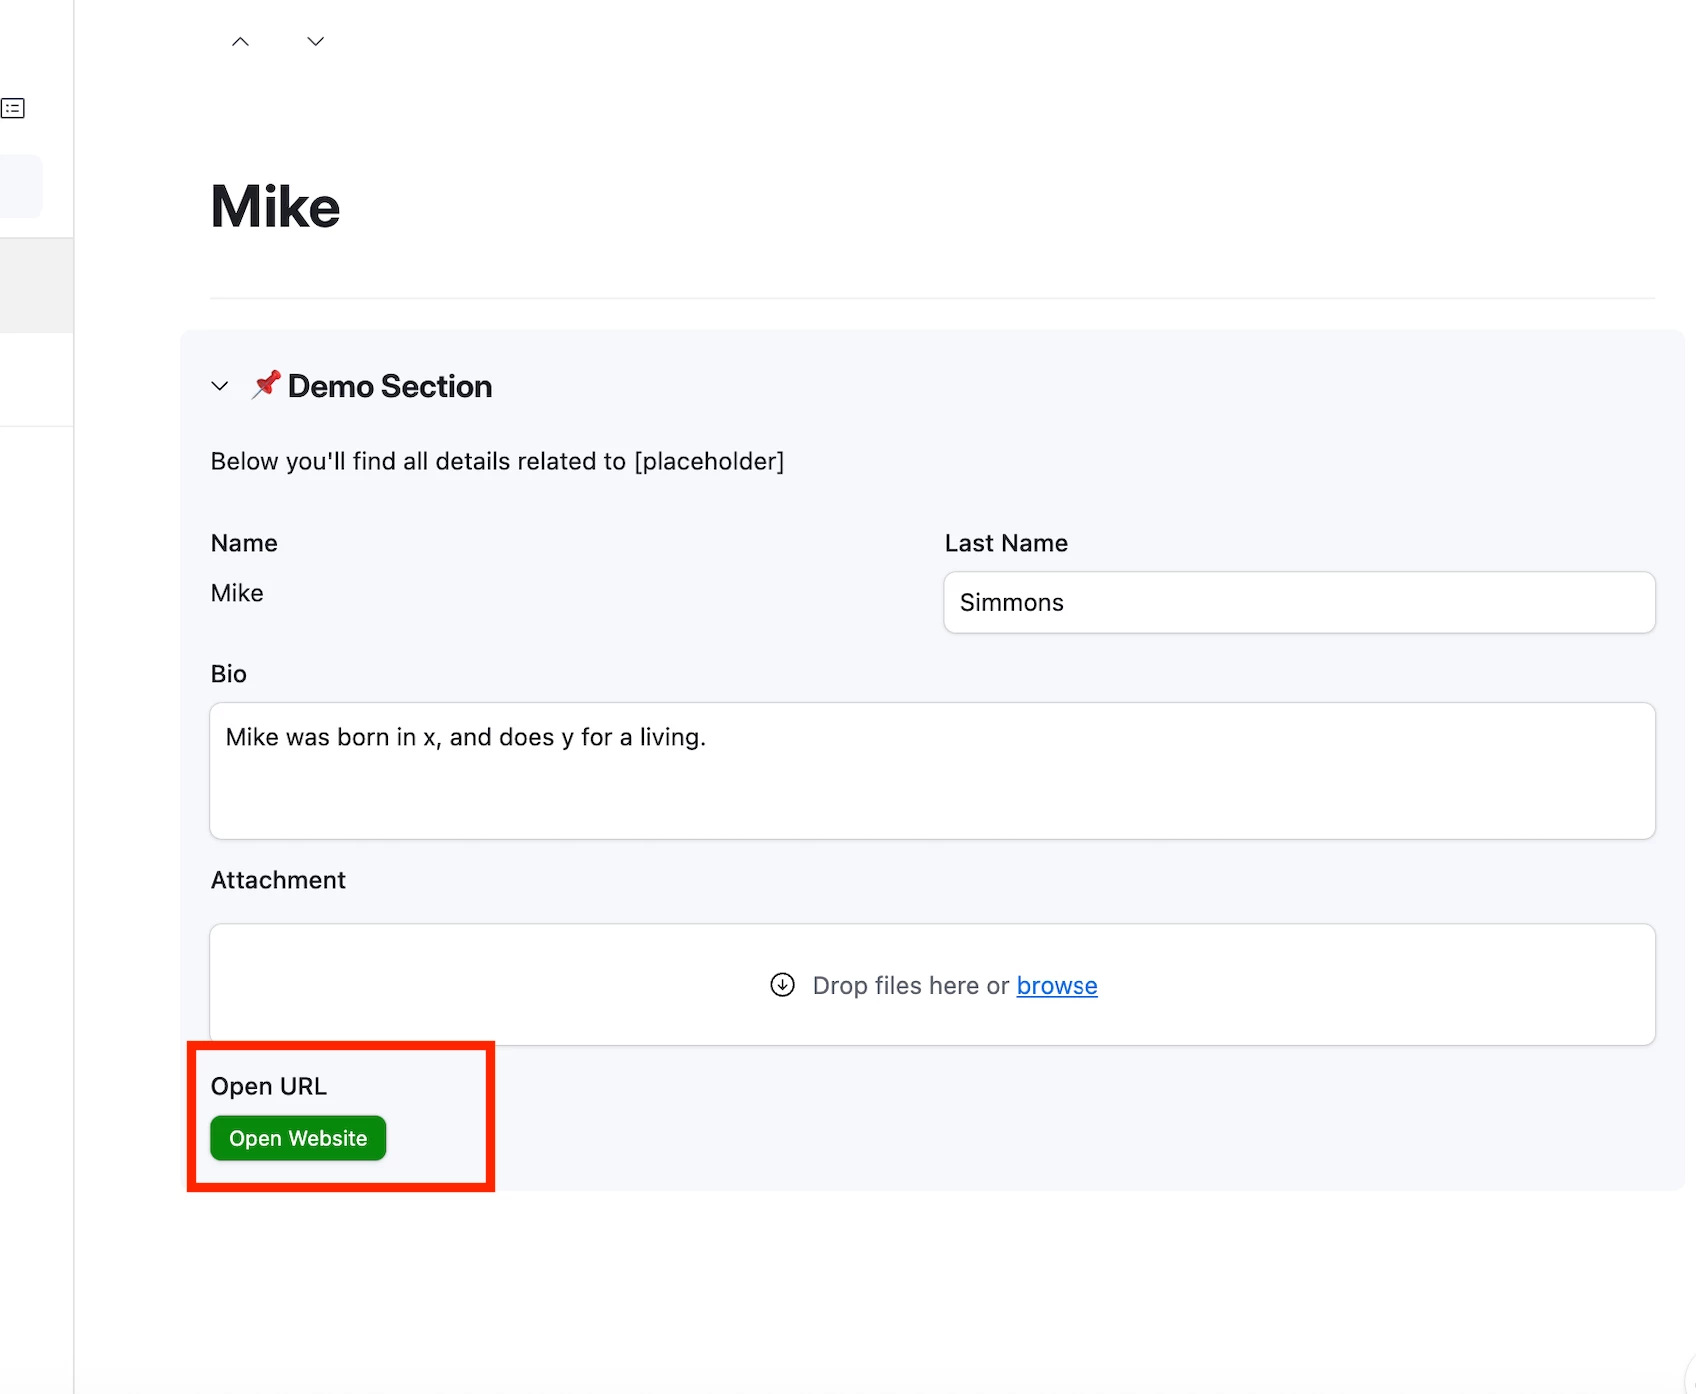
Task: Click the pin icon beside Demo Section
Action: pyautogui.click(x=266, y=384)
